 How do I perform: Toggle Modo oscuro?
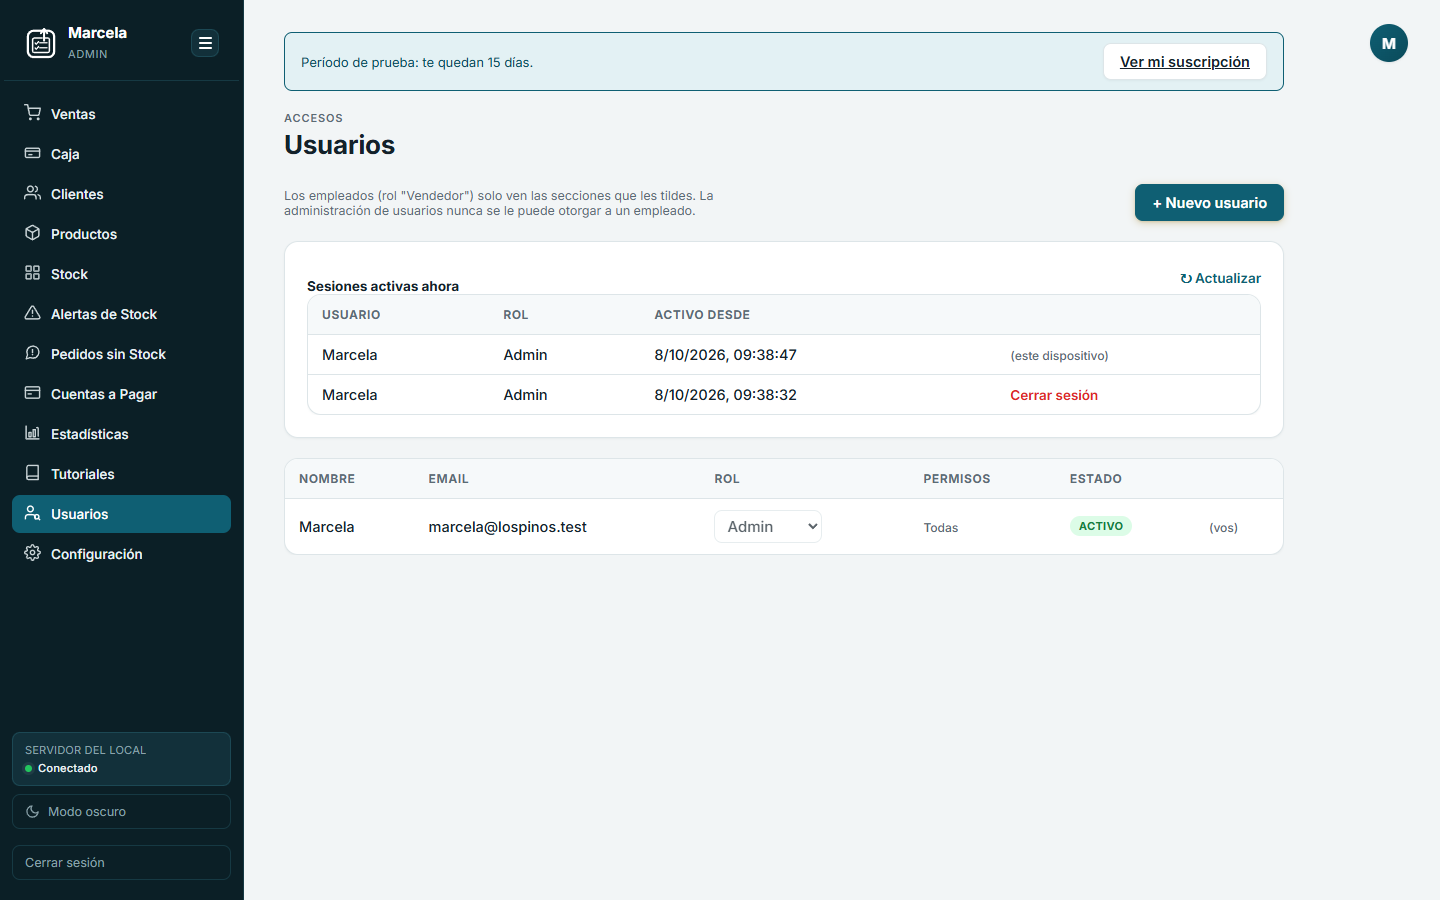click(121, 812)
